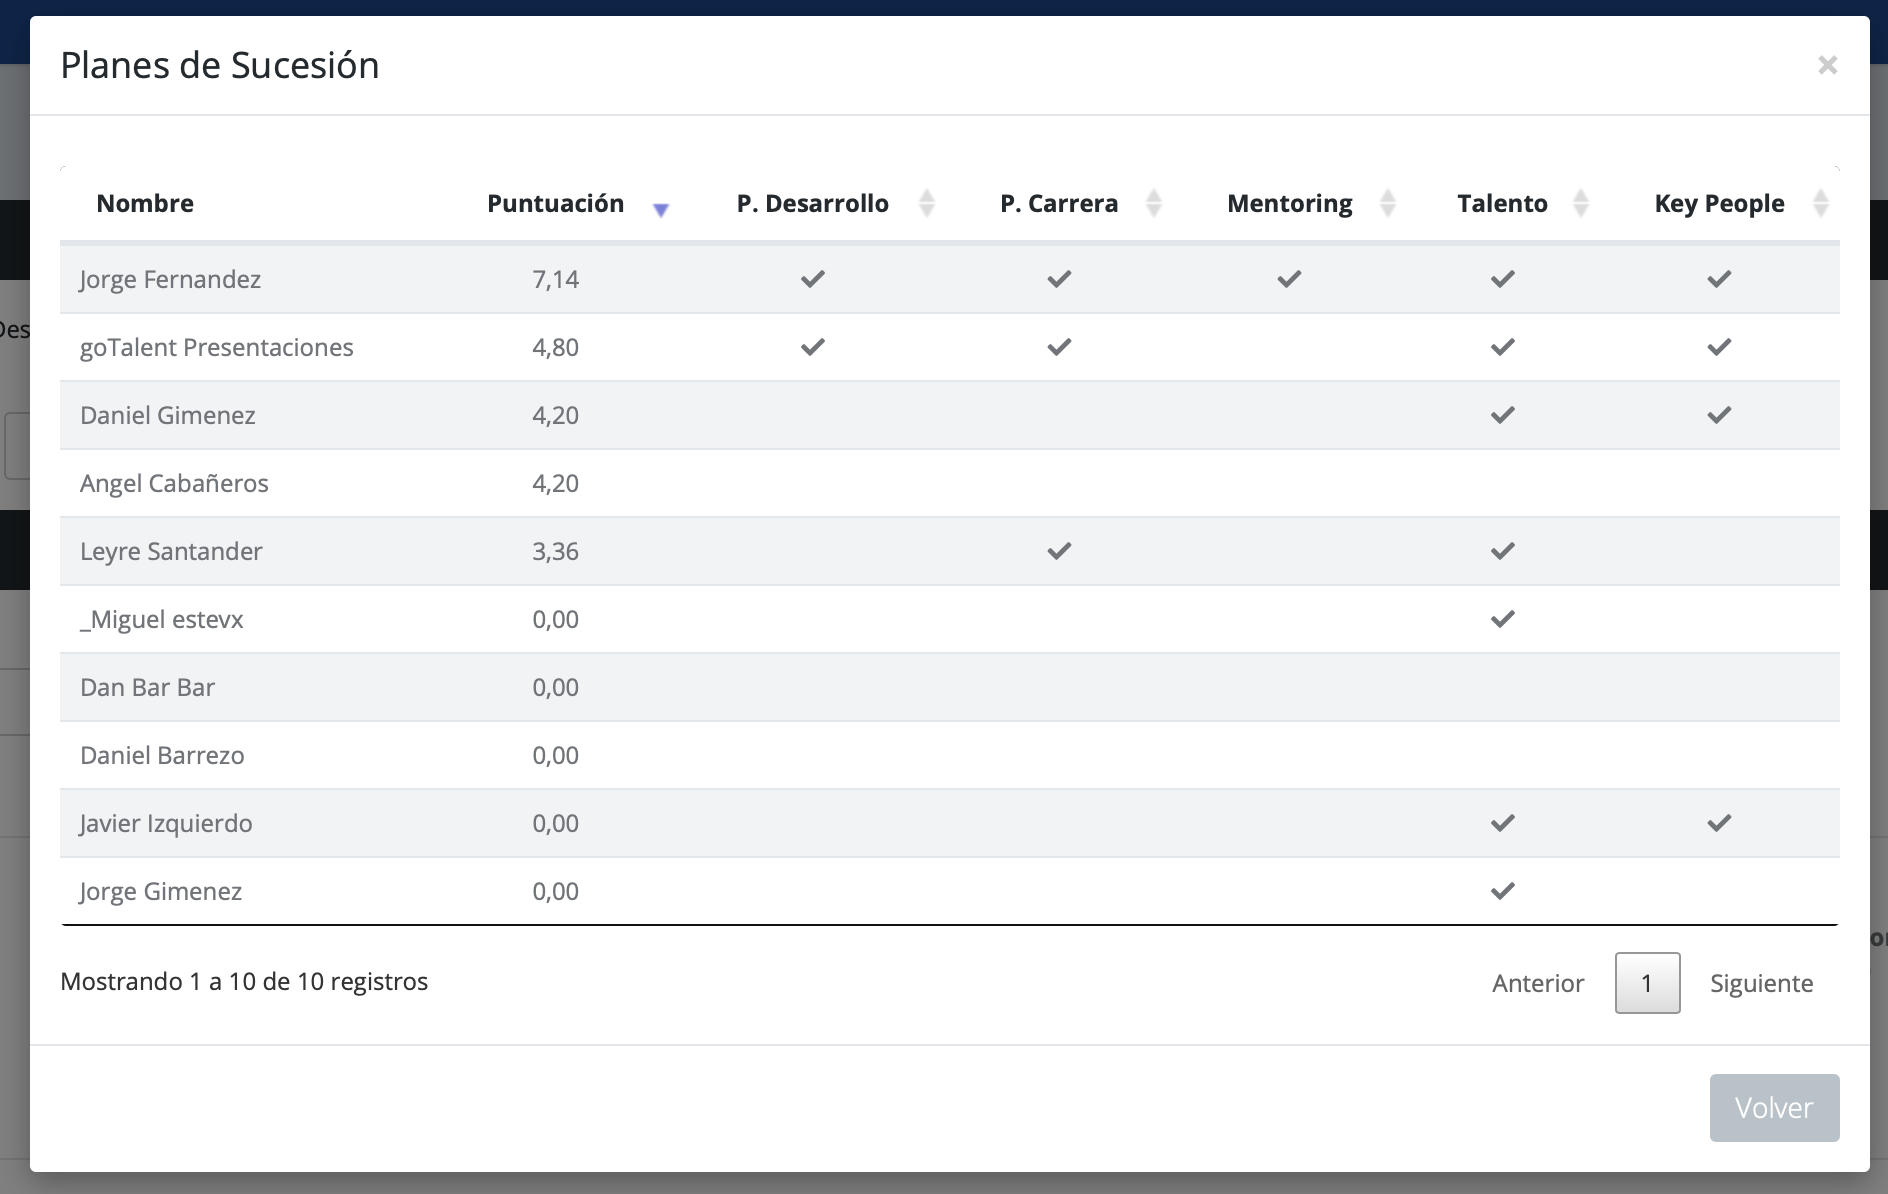Click the P. Desarrollo header text
Image resolution: width=1888 pixels, height=1194 pixels.
(813, 203)
